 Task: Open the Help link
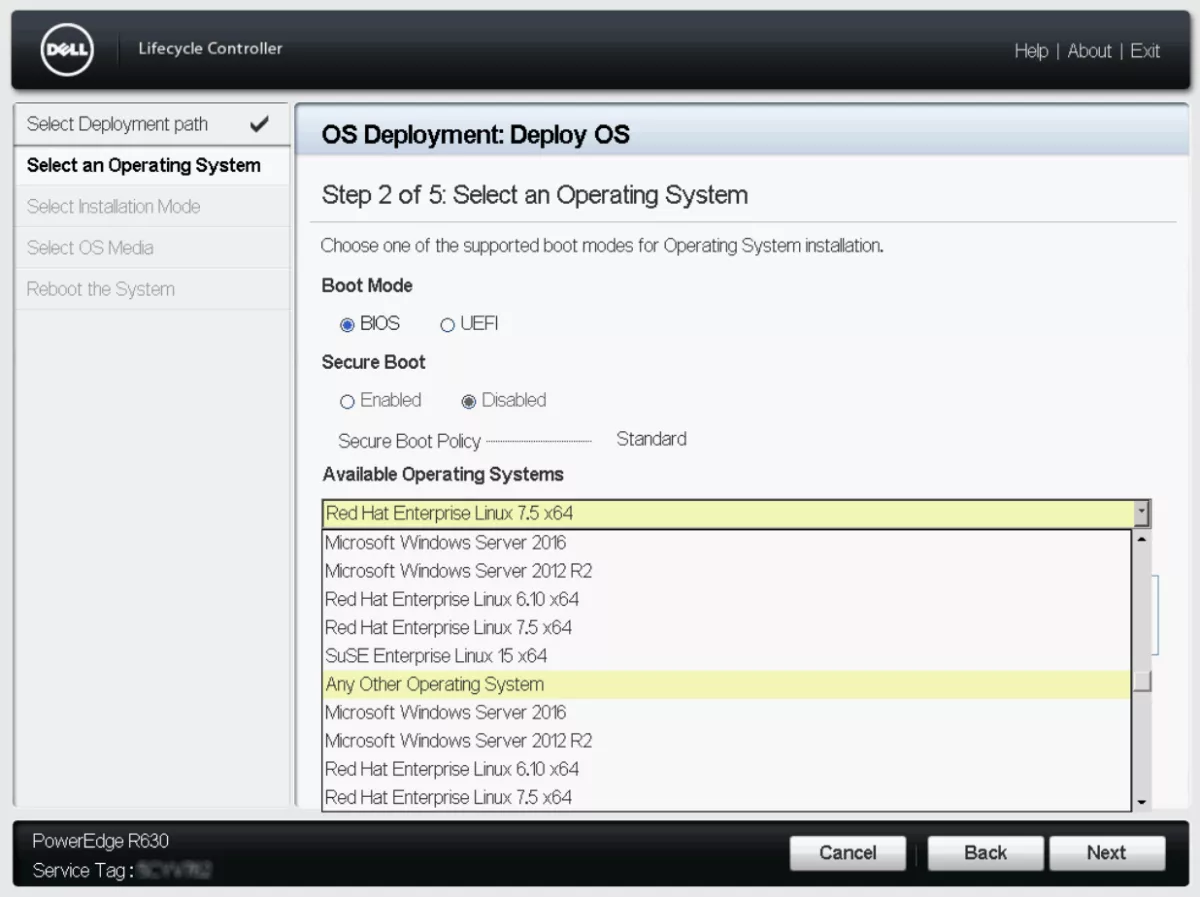[1031, 51]
